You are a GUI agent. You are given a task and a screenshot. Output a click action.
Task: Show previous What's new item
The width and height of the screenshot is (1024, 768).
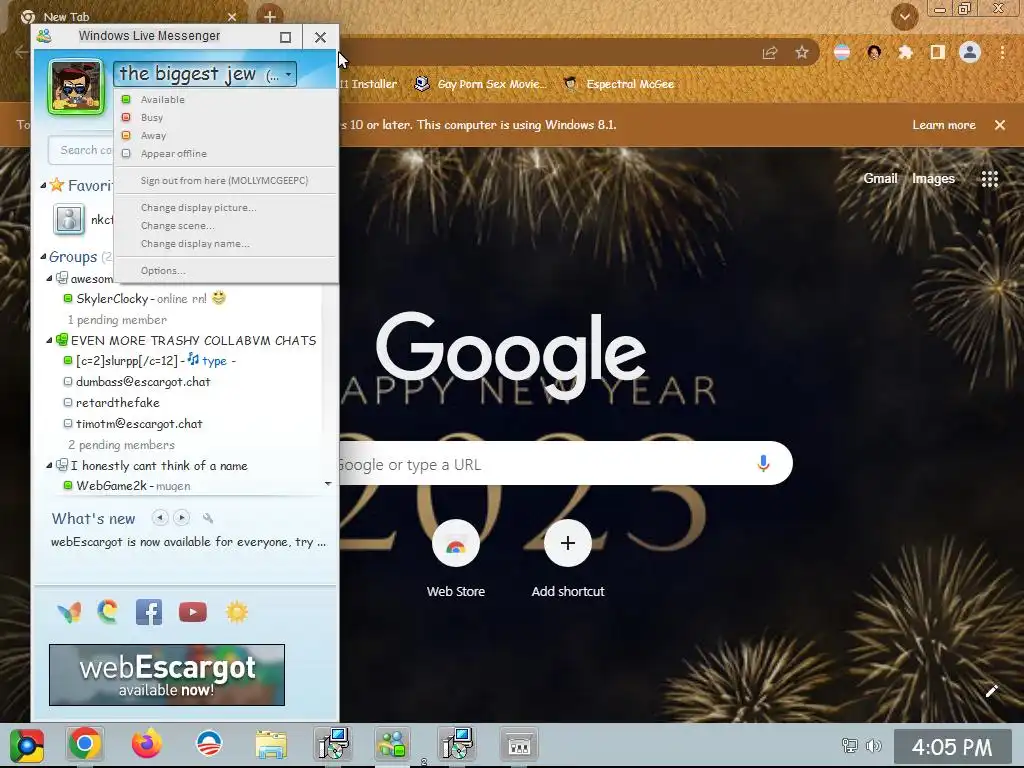(x=159, y=518)
